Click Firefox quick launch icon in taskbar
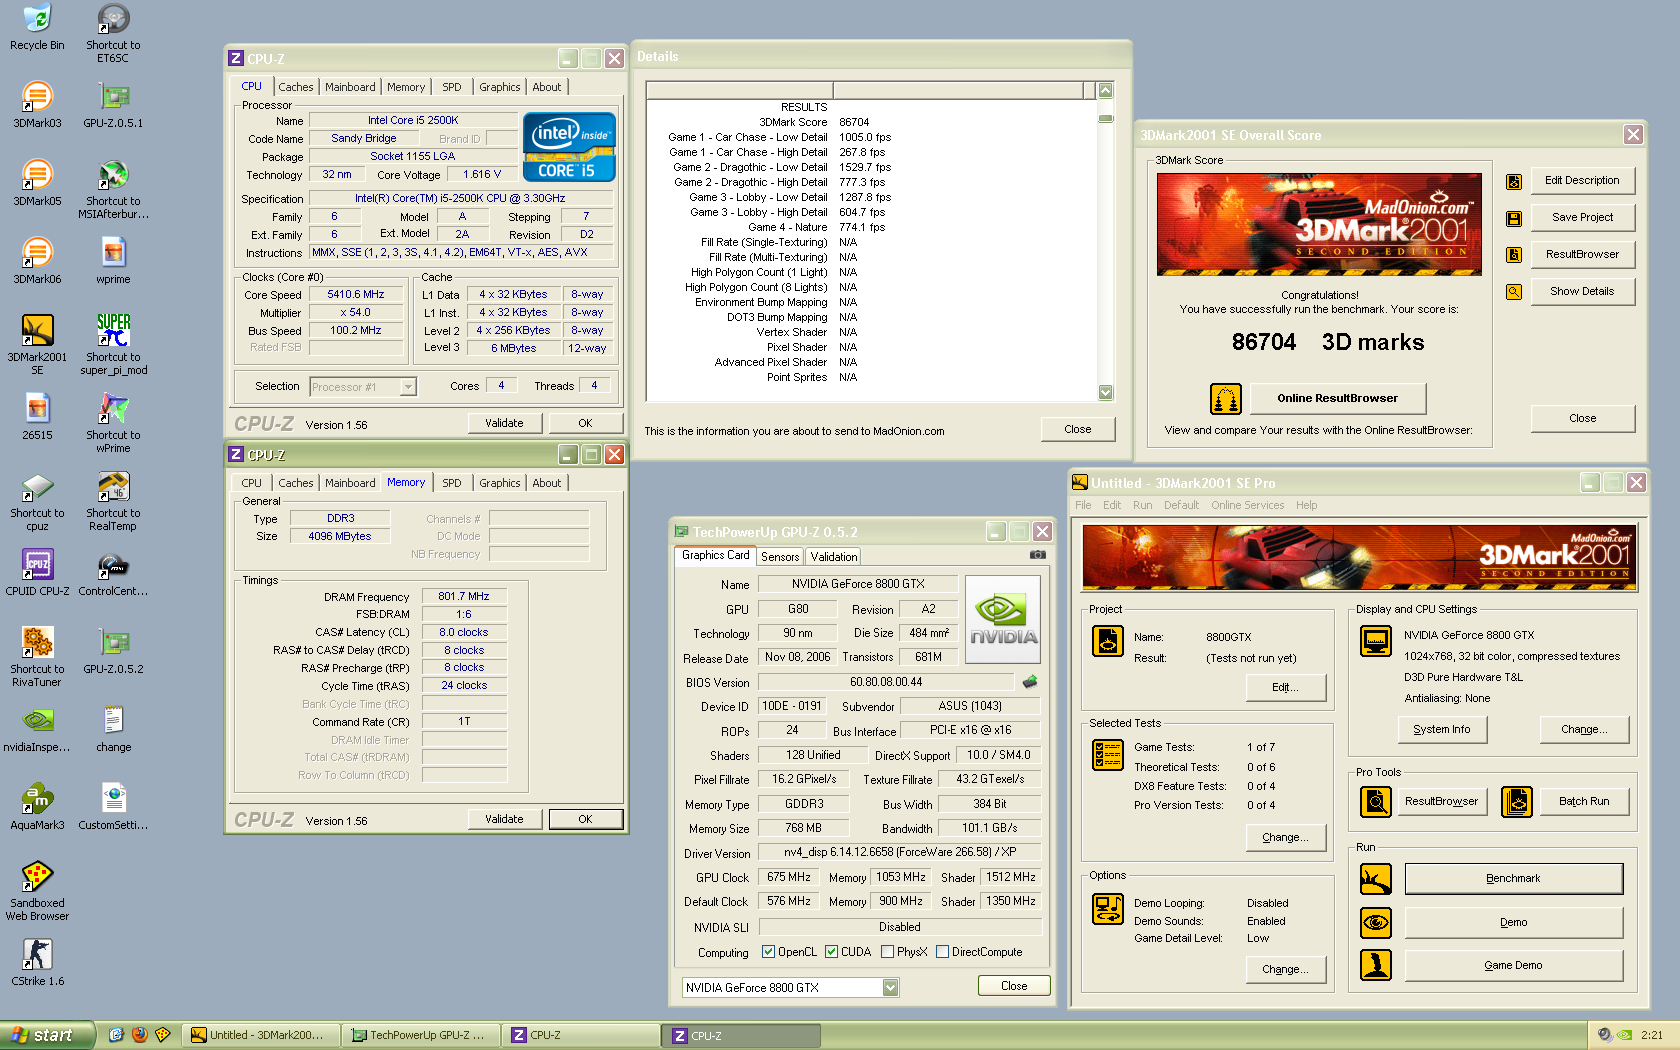Viewport: 1680px width, 1050px height. [140, 1035]
